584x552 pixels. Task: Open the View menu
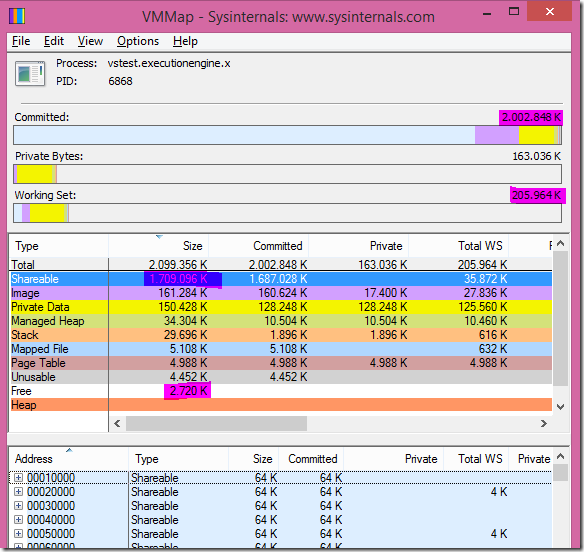click(90, 41)
